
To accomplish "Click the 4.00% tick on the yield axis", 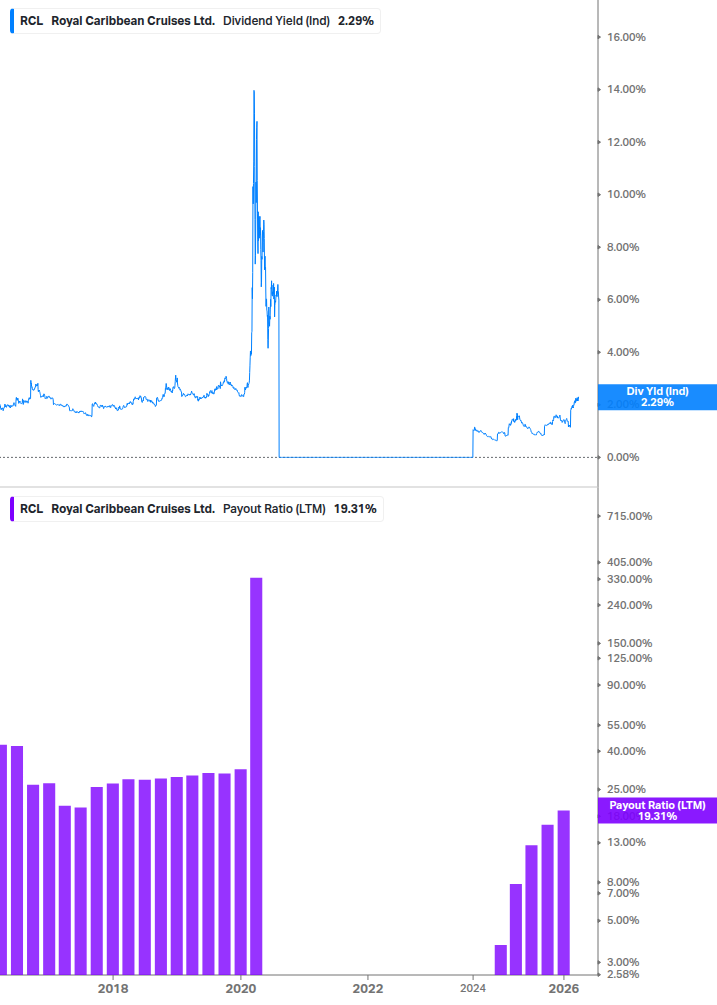I will (x=623, y=353).
